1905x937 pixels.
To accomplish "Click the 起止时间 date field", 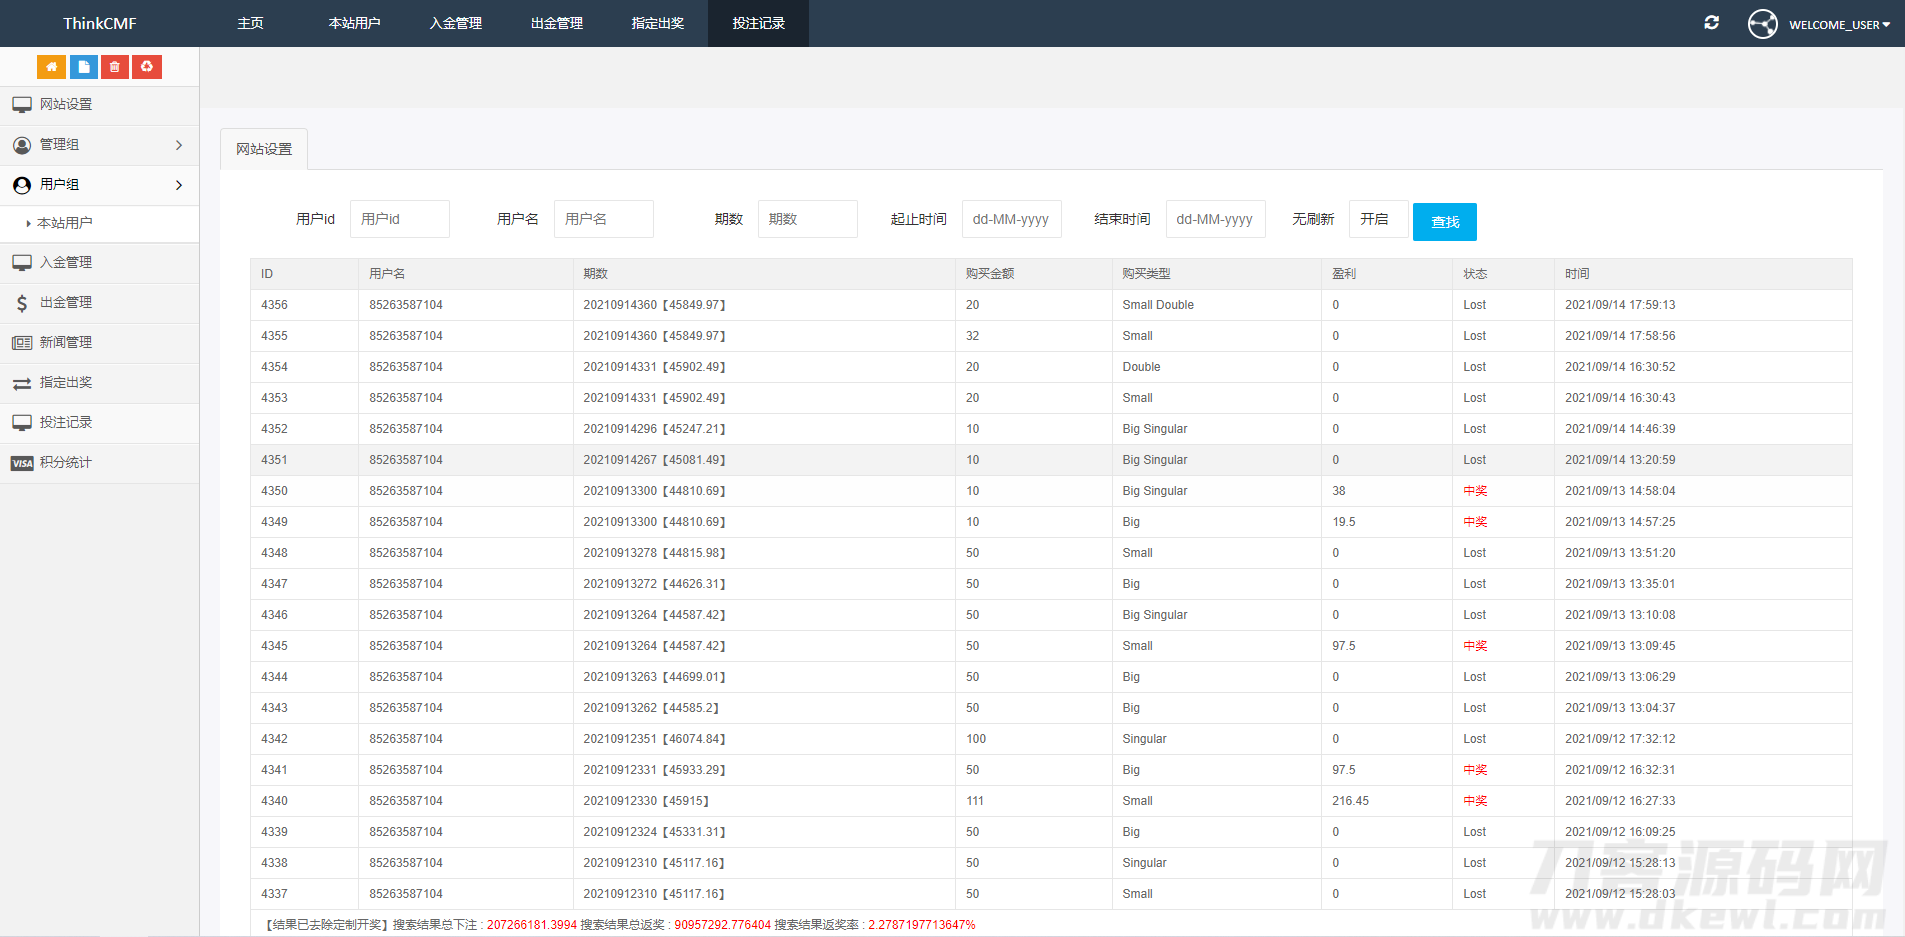I will (x=1011, y=219).
